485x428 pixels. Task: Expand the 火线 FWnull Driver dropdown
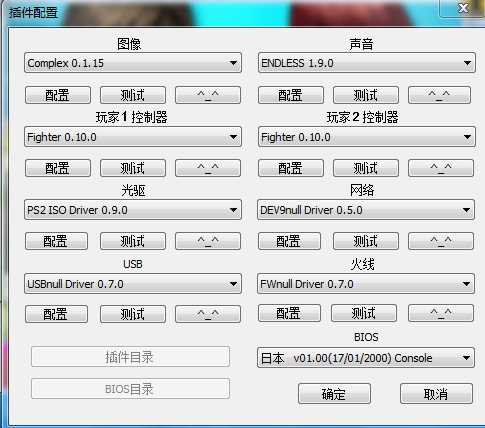[x=366, y=284]
